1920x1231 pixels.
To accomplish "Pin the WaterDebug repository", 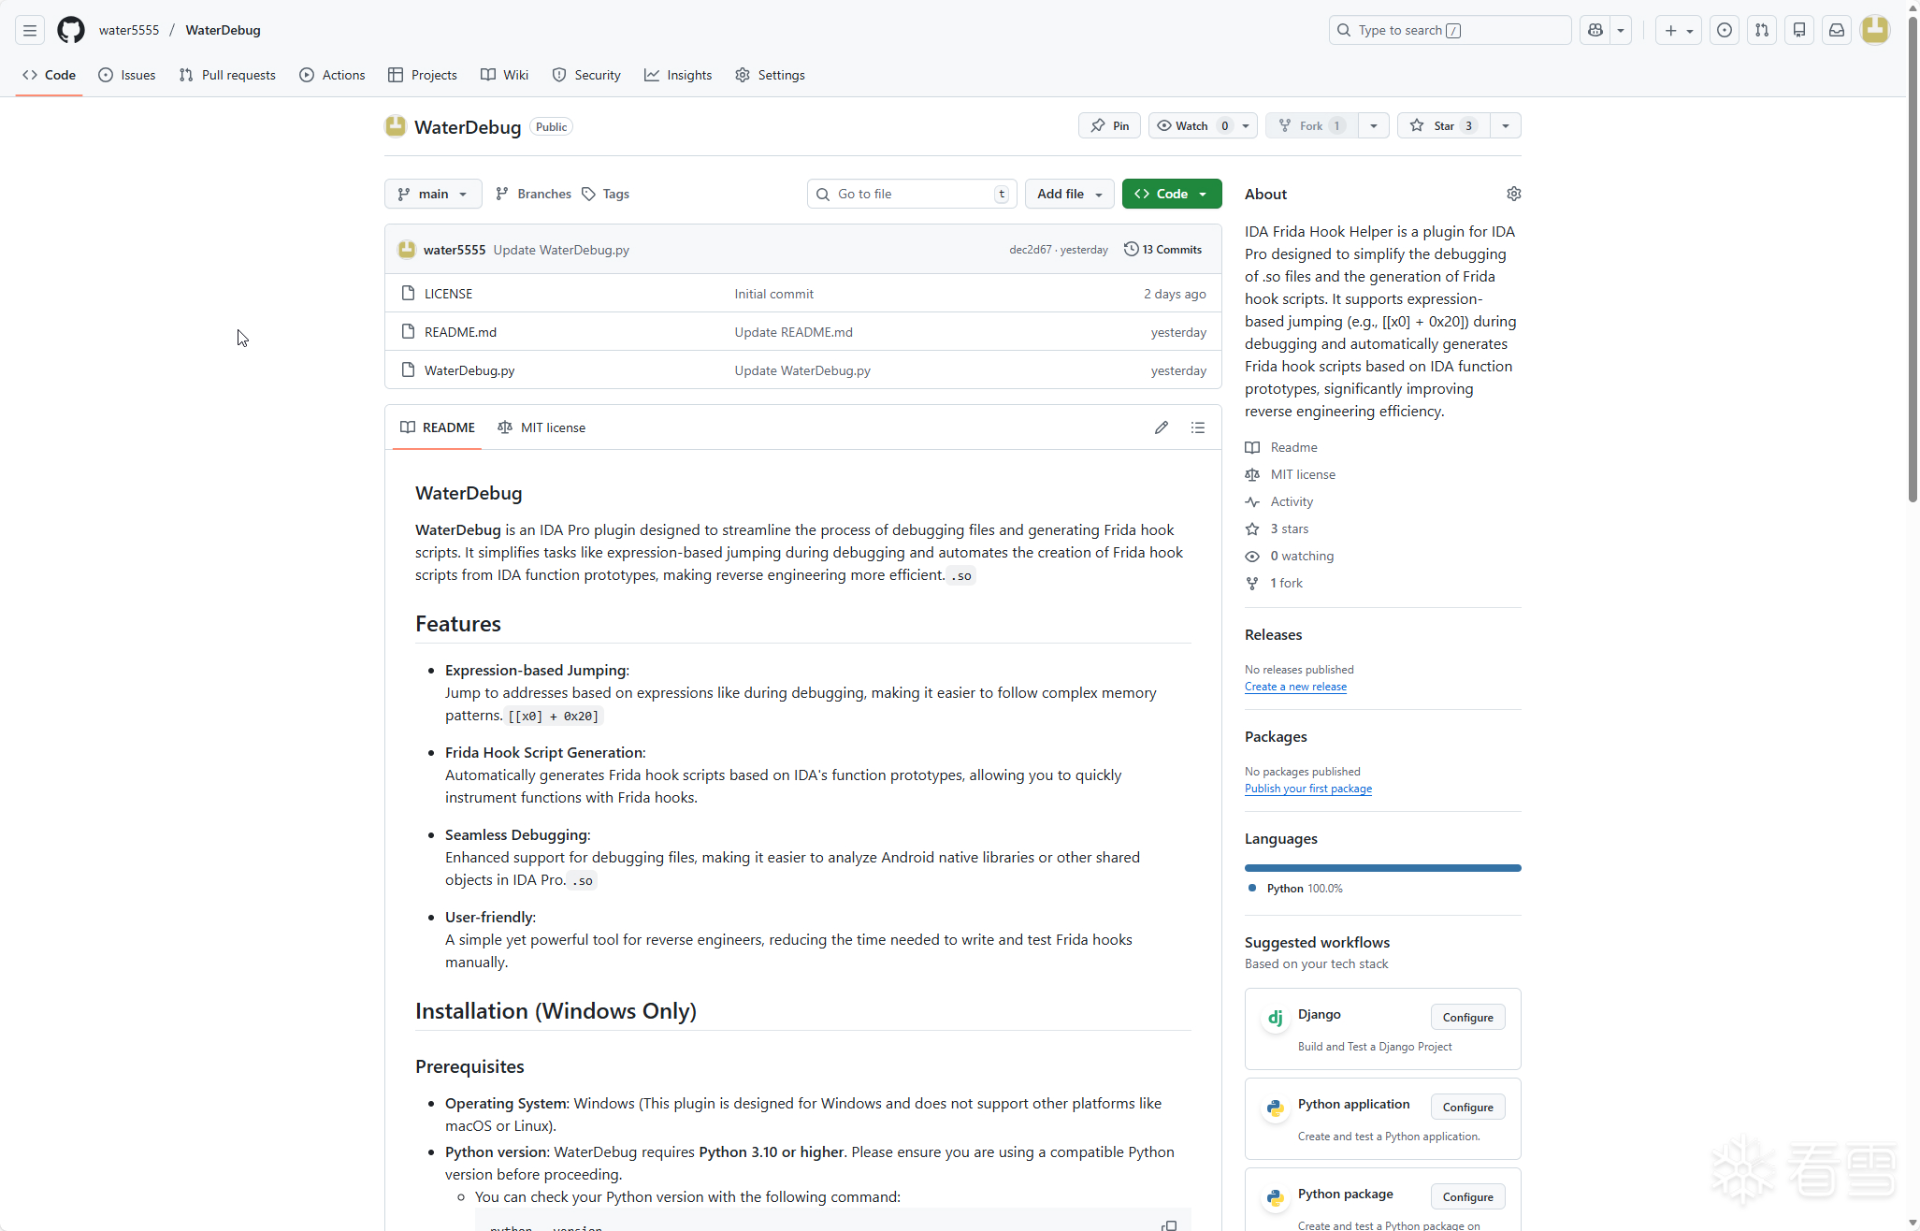I will click(x=1109, y=126).
